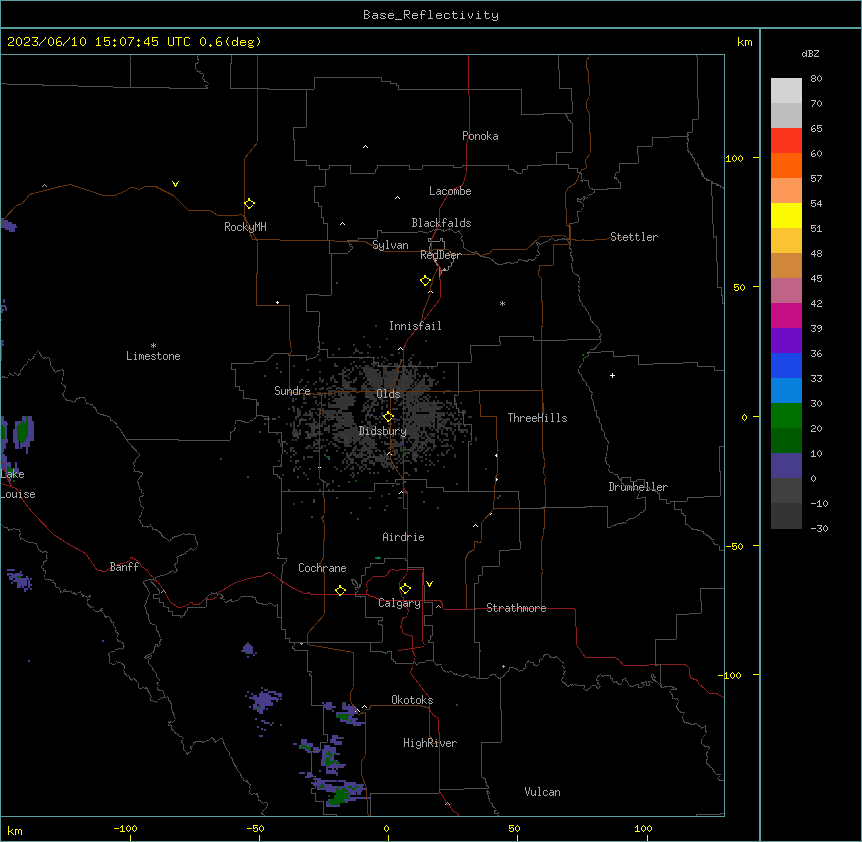Click the yellow 51-54 dBZ legend swatch
Viewport: 862px width, 842px height.
[x=786, y=215]
